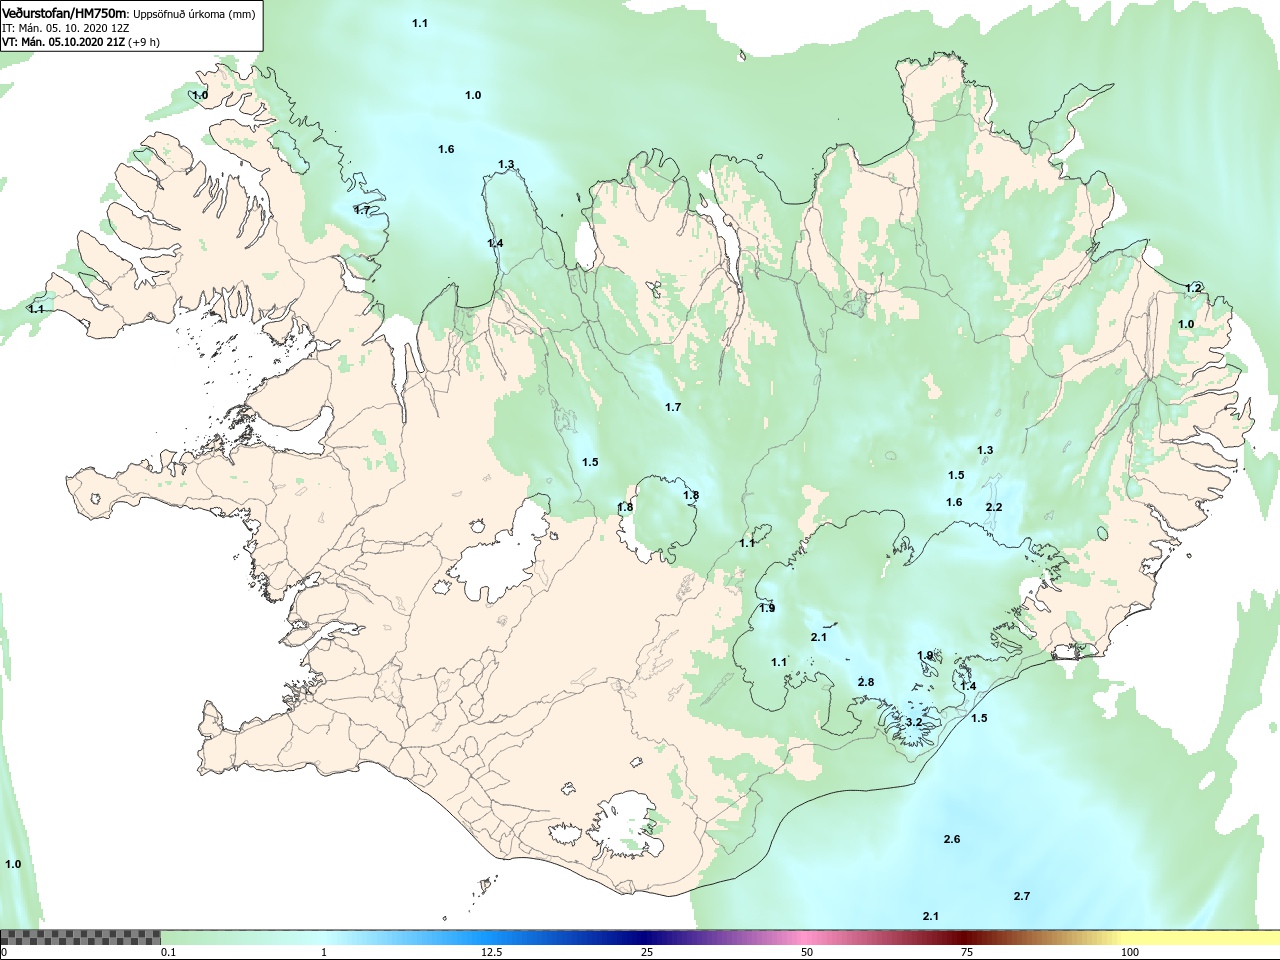
Task: Click the 3.2 precipitation value on the map
Action: tap(914, 722)
